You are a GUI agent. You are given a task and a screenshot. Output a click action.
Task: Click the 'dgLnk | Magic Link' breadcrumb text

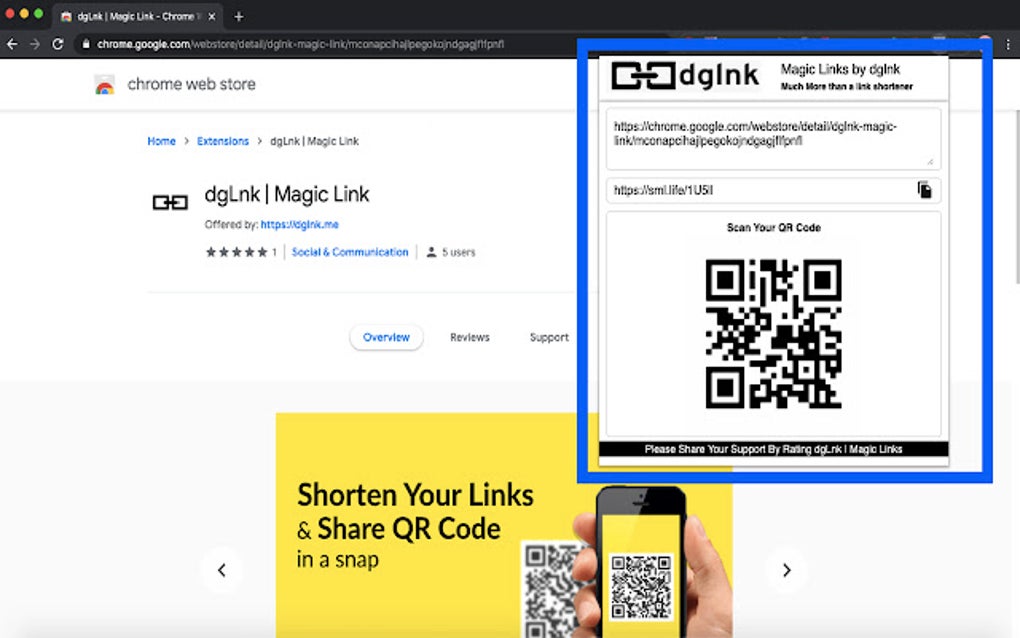click(x=314, y=141)
